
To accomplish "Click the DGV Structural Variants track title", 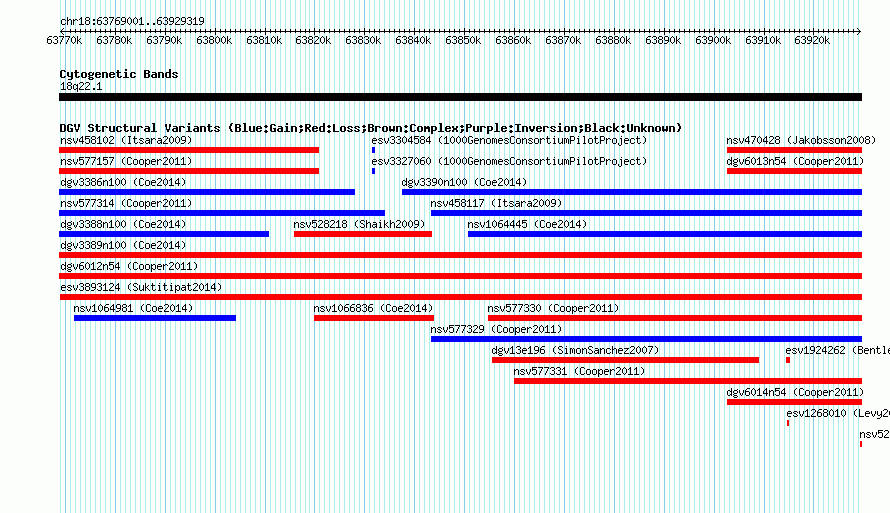I will click(370, 128).
